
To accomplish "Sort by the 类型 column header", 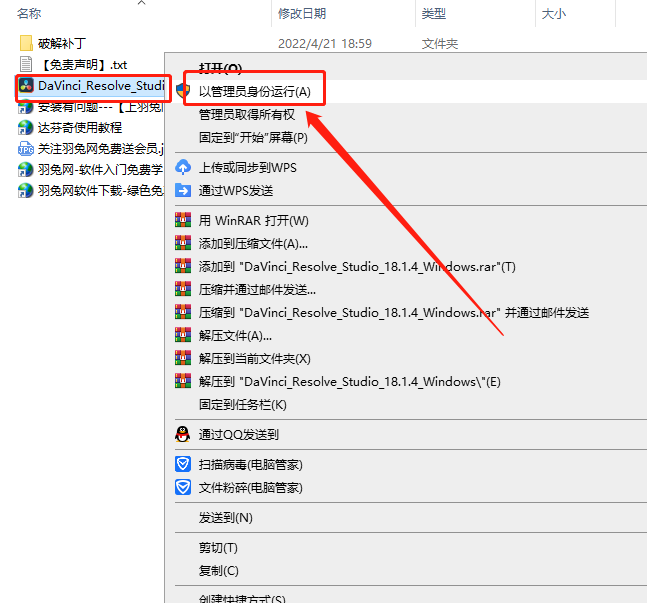I will point(433,14).
